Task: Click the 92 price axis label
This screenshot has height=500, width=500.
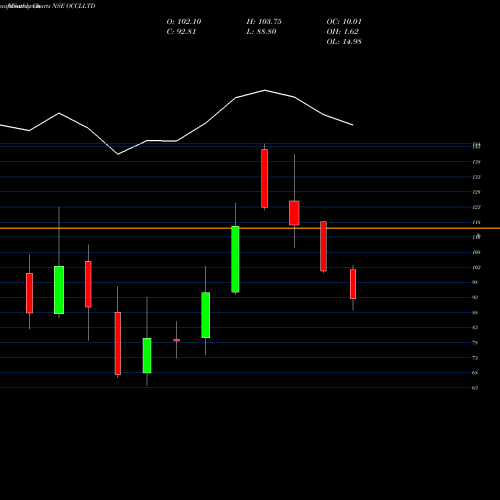Action: (475, 297)
